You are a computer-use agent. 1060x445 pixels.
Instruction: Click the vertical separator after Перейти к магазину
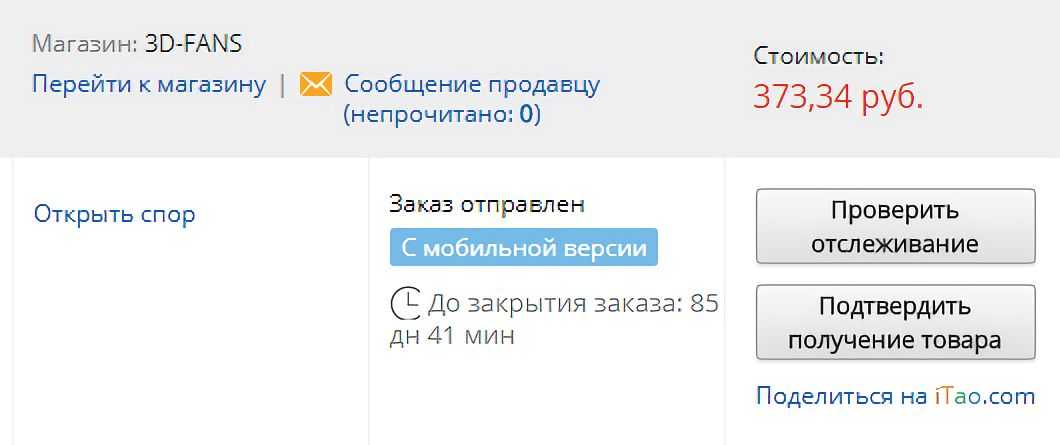283,85
